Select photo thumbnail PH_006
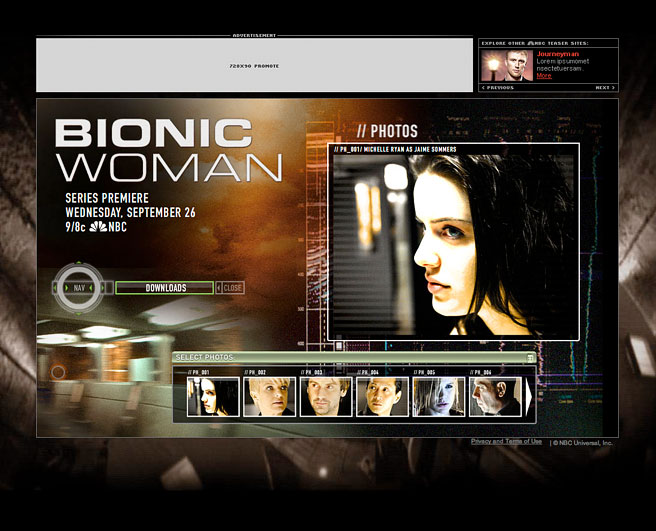 (495, 397)
